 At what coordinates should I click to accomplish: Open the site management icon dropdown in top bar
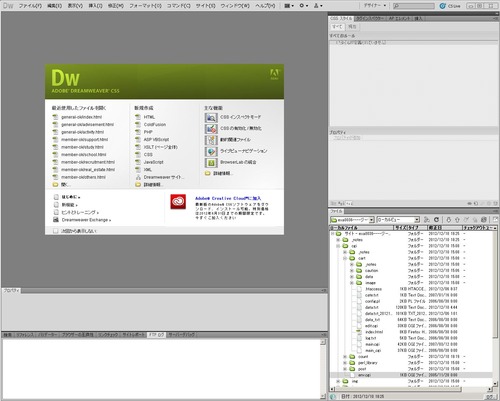(x=318, y=6)
